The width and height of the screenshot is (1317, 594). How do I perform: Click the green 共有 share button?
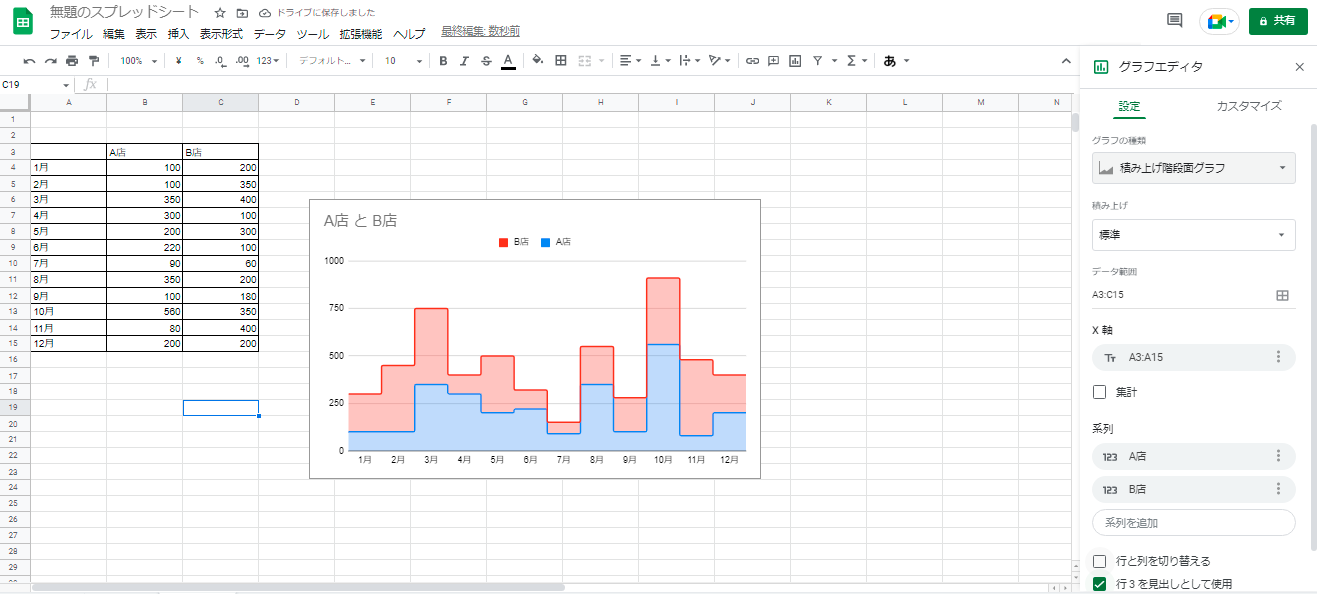(x=1277, y=21)
